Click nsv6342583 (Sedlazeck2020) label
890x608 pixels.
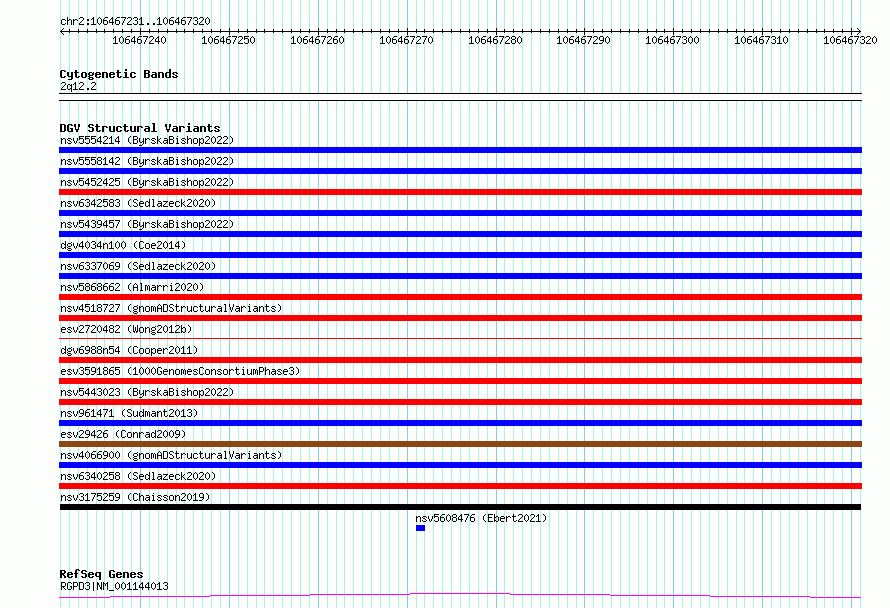tap(138, 203)
